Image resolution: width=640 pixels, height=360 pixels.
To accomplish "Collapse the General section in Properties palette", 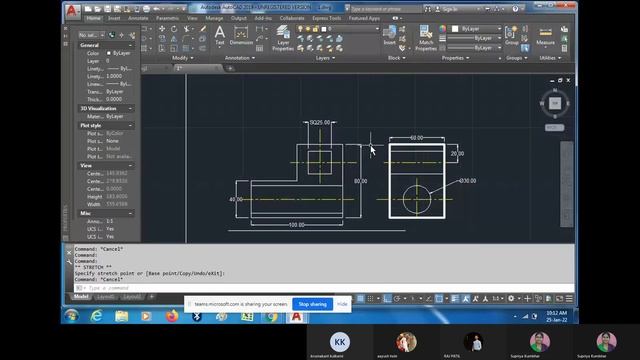I will [x=130, y=45].
